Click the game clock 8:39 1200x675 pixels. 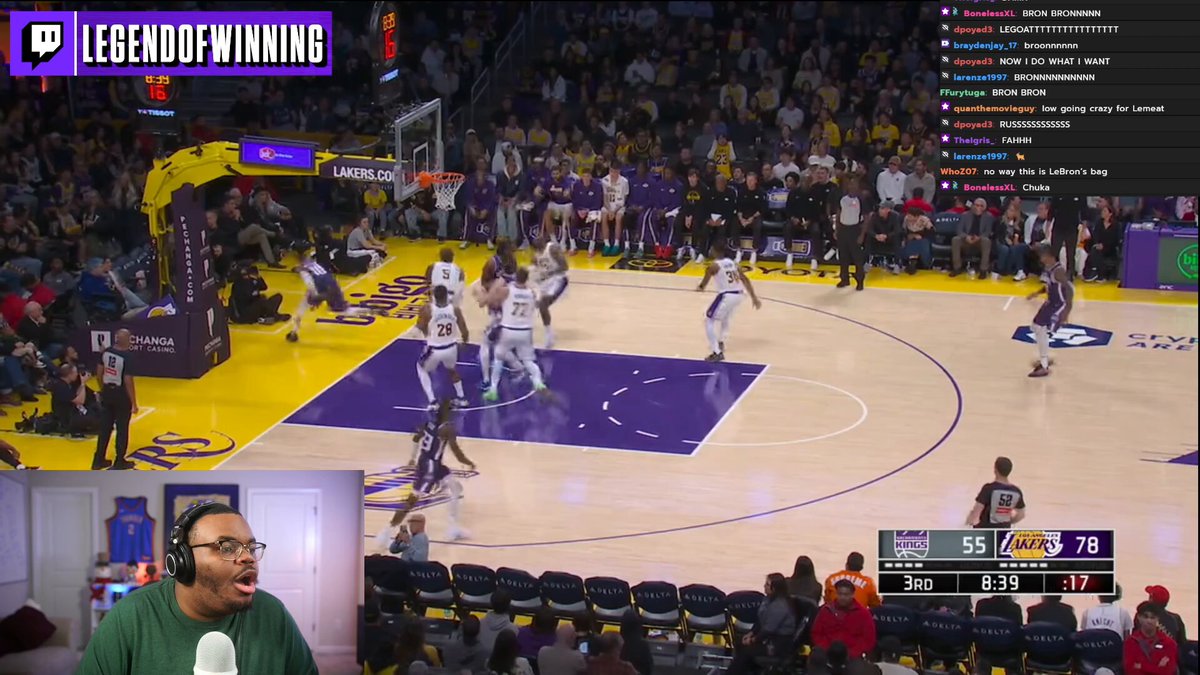coord(1000,582)
